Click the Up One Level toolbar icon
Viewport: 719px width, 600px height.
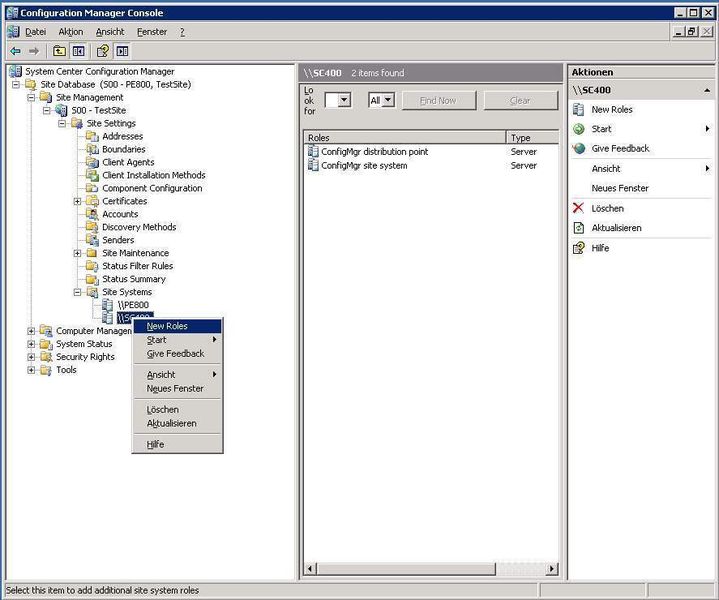tap(59, 51)
